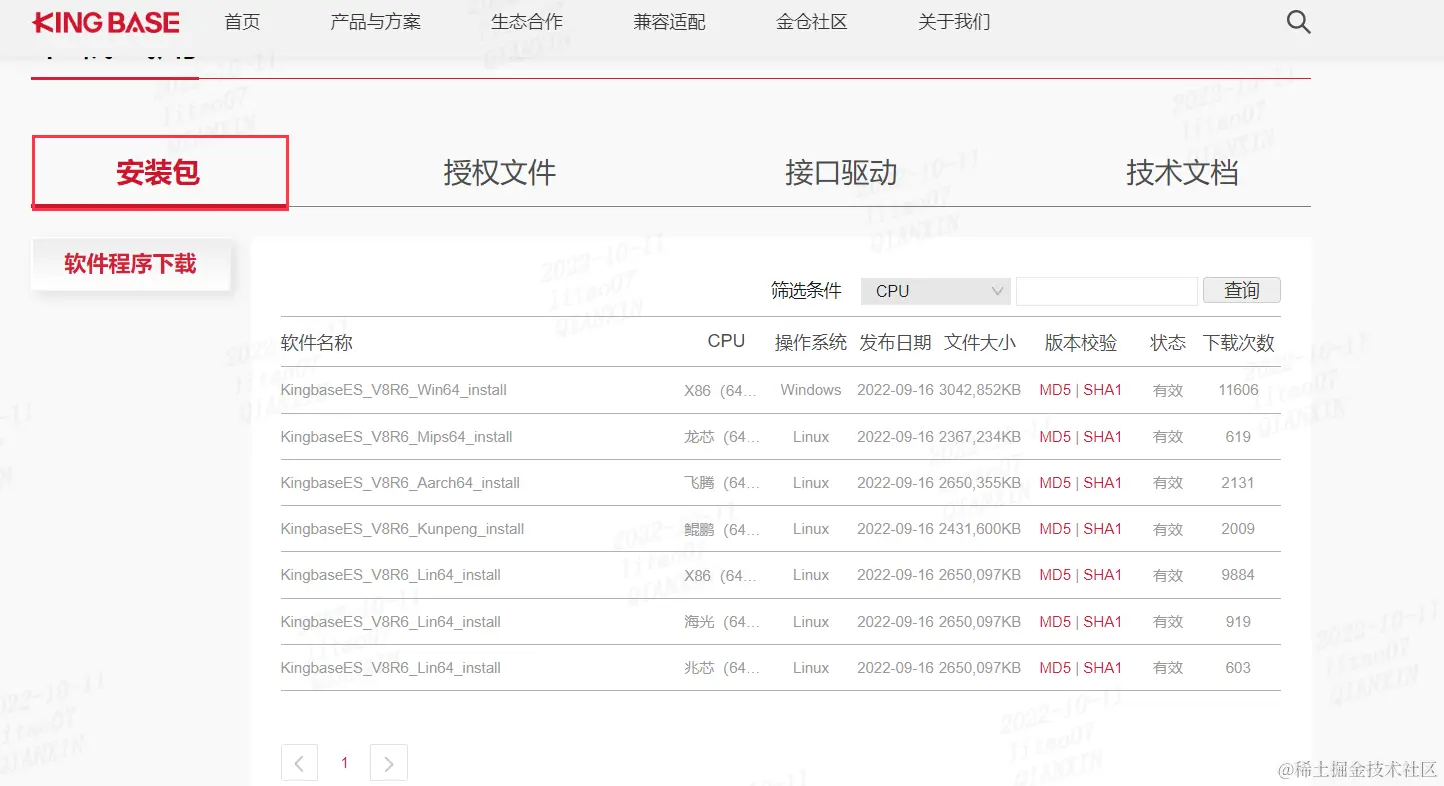The height and width of the screenshot is (786, 1444).
Task: Click the 飞腾 CPU cell
Action: point(722,483)
